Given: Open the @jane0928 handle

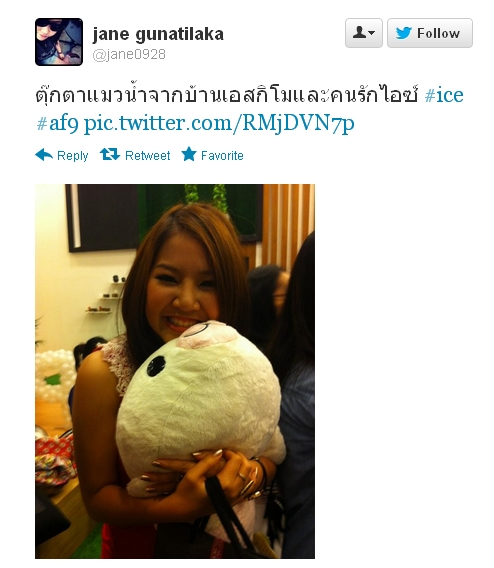Looking at the screenshot, I should tap(129, 55).
